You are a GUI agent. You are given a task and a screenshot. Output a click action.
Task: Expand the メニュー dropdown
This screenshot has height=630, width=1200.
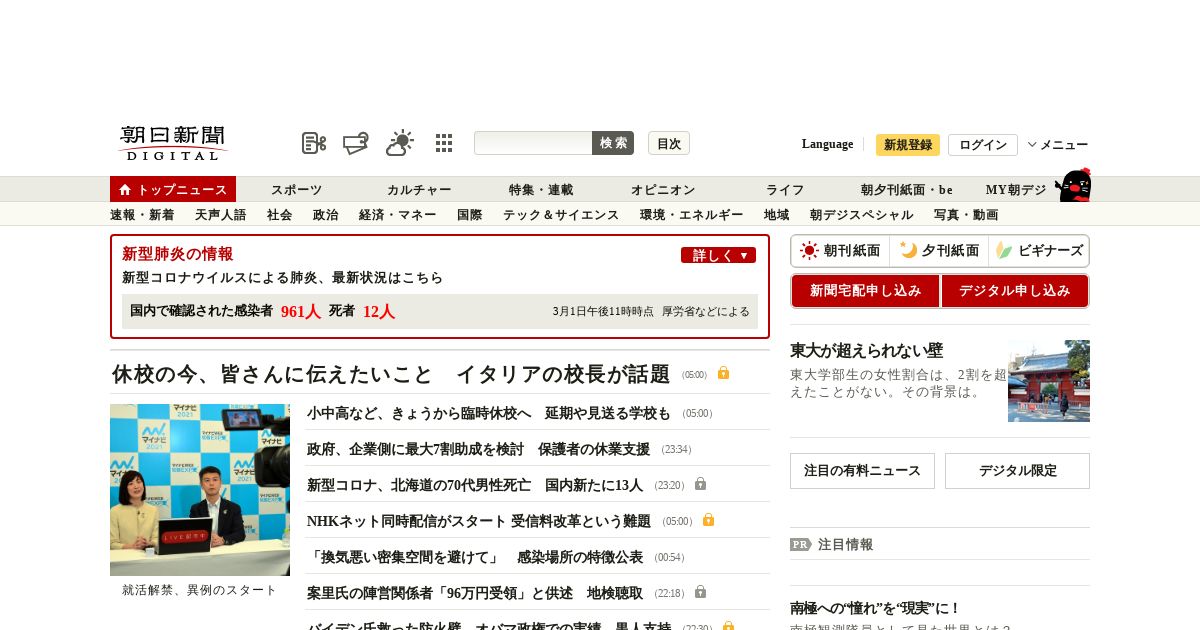click(1058, 145)
